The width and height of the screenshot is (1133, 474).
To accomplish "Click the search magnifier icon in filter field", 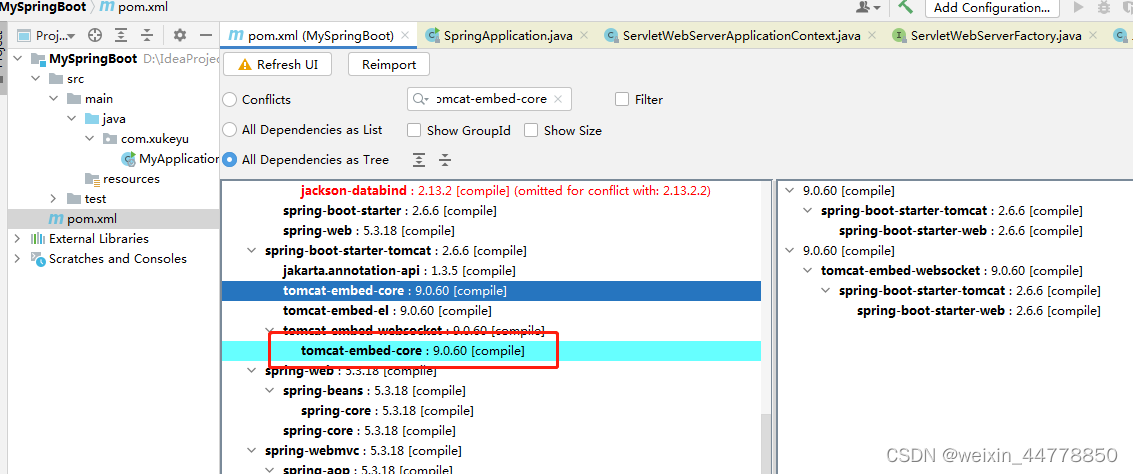I will coord(419,99).
